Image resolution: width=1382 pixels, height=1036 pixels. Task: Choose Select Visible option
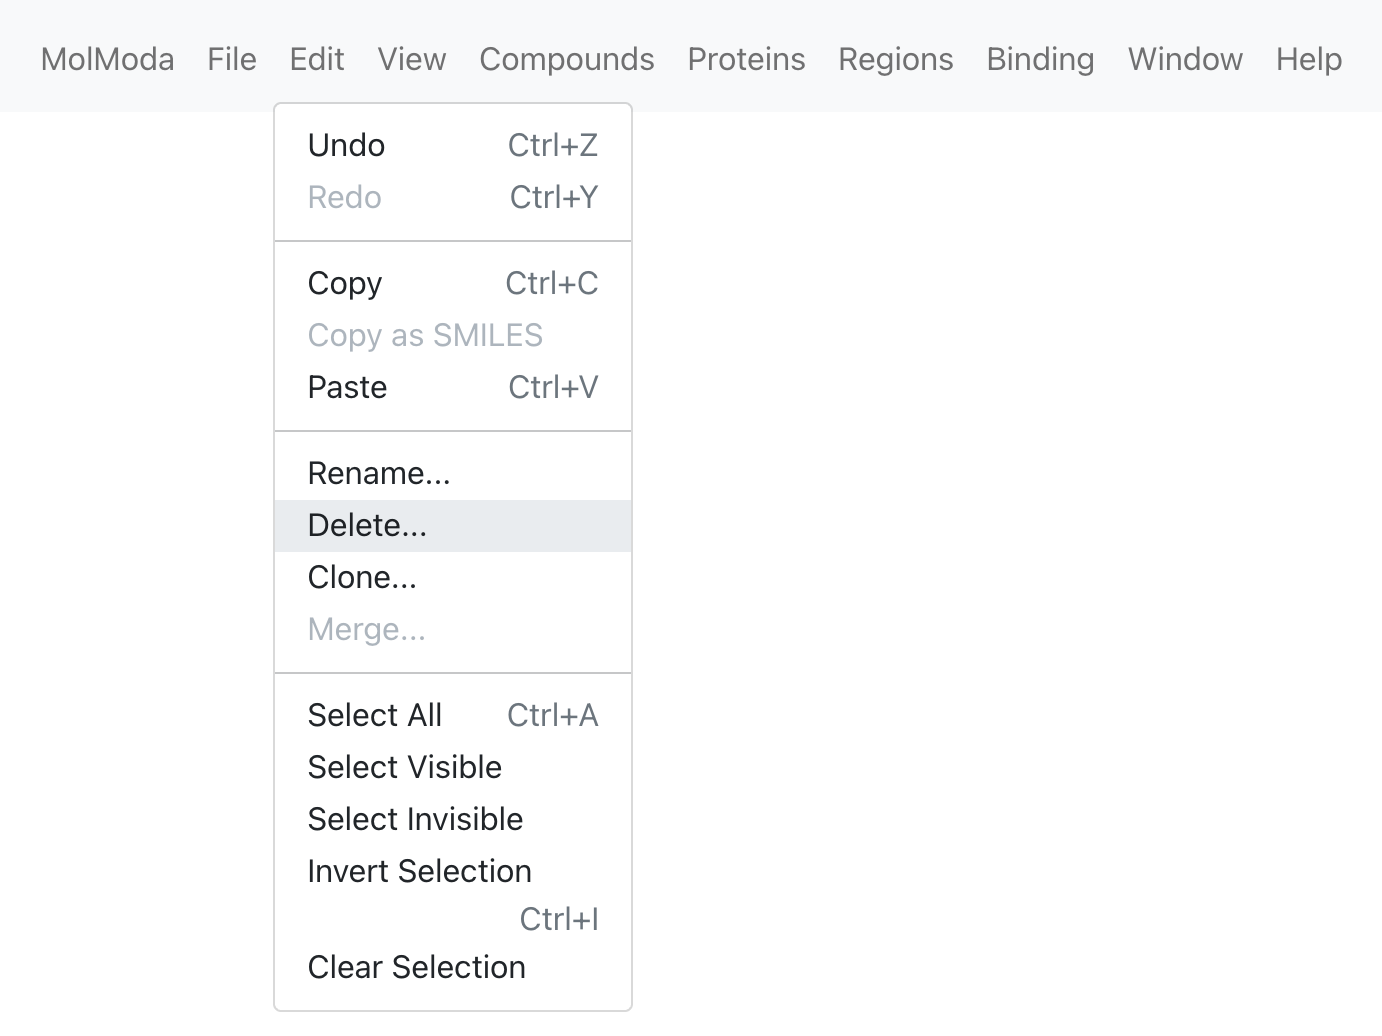(453, 767)
